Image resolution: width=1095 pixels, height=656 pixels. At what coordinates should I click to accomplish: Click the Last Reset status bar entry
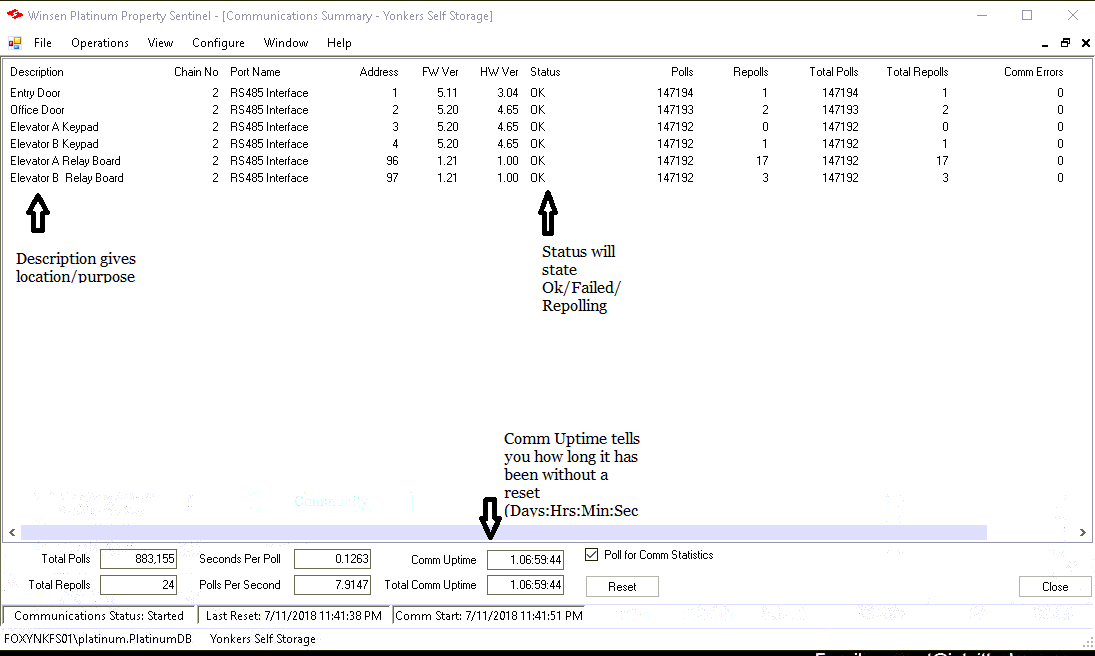pyautogui.click(x=293, y=615)
